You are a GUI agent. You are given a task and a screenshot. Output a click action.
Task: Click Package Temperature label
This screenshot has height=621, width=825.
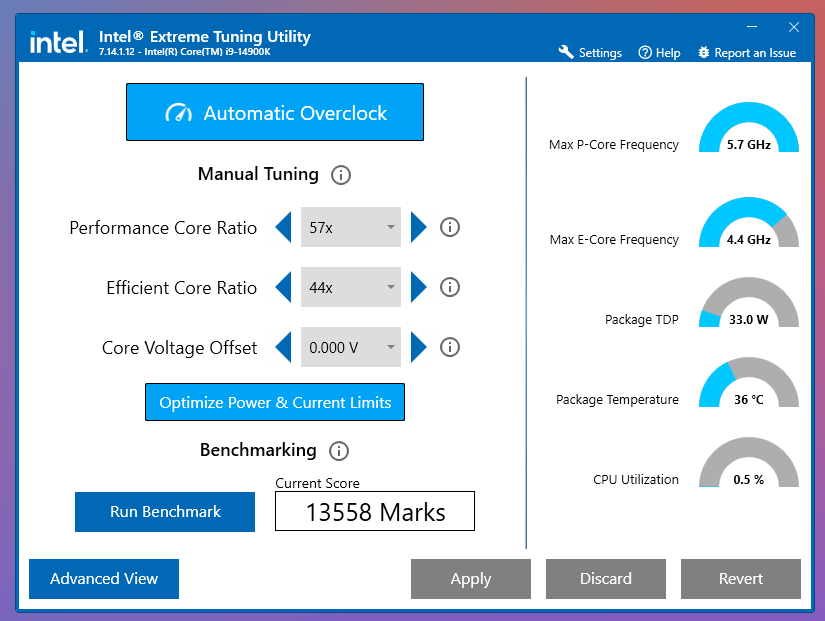click(618, 400)
